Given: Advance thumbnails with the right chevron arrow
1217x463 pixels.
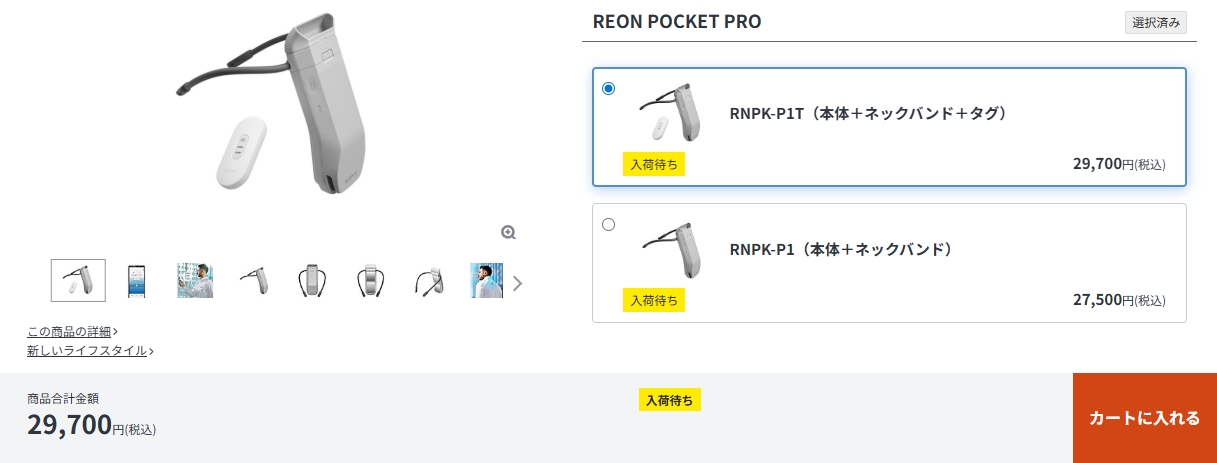Looking at the screenshot, I should [517, 283].
